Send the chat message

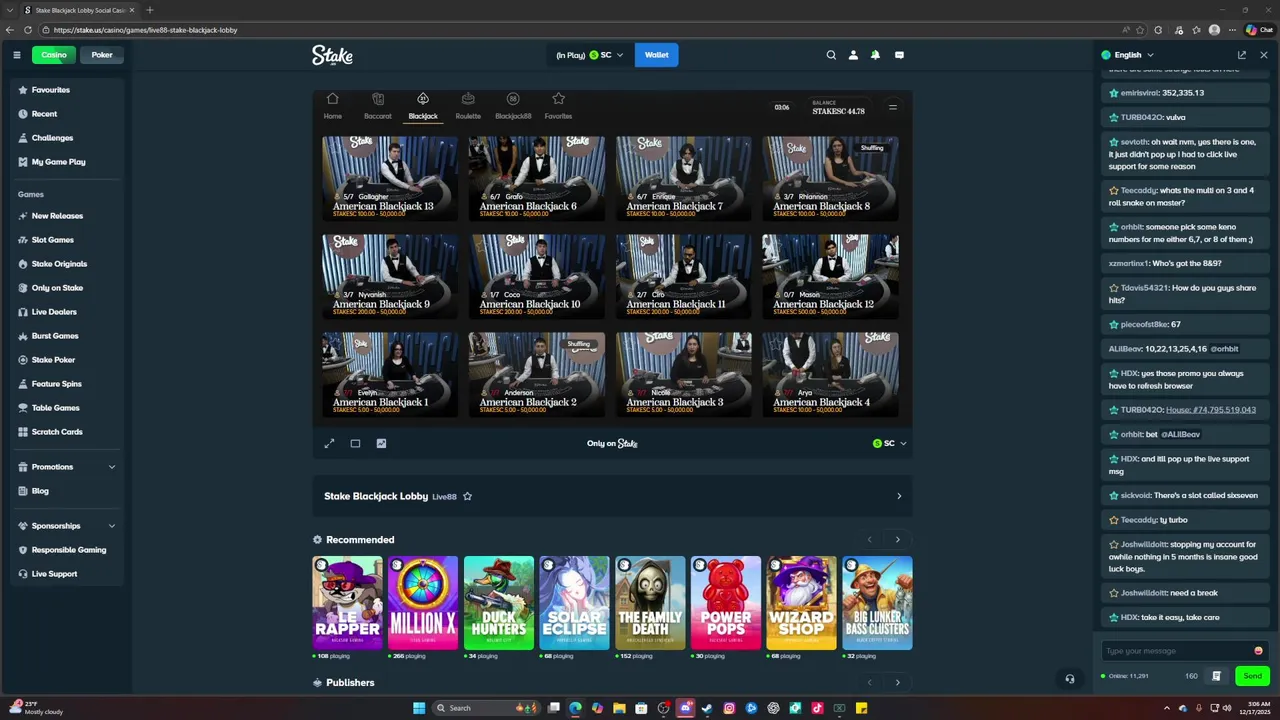[1253, 676]
